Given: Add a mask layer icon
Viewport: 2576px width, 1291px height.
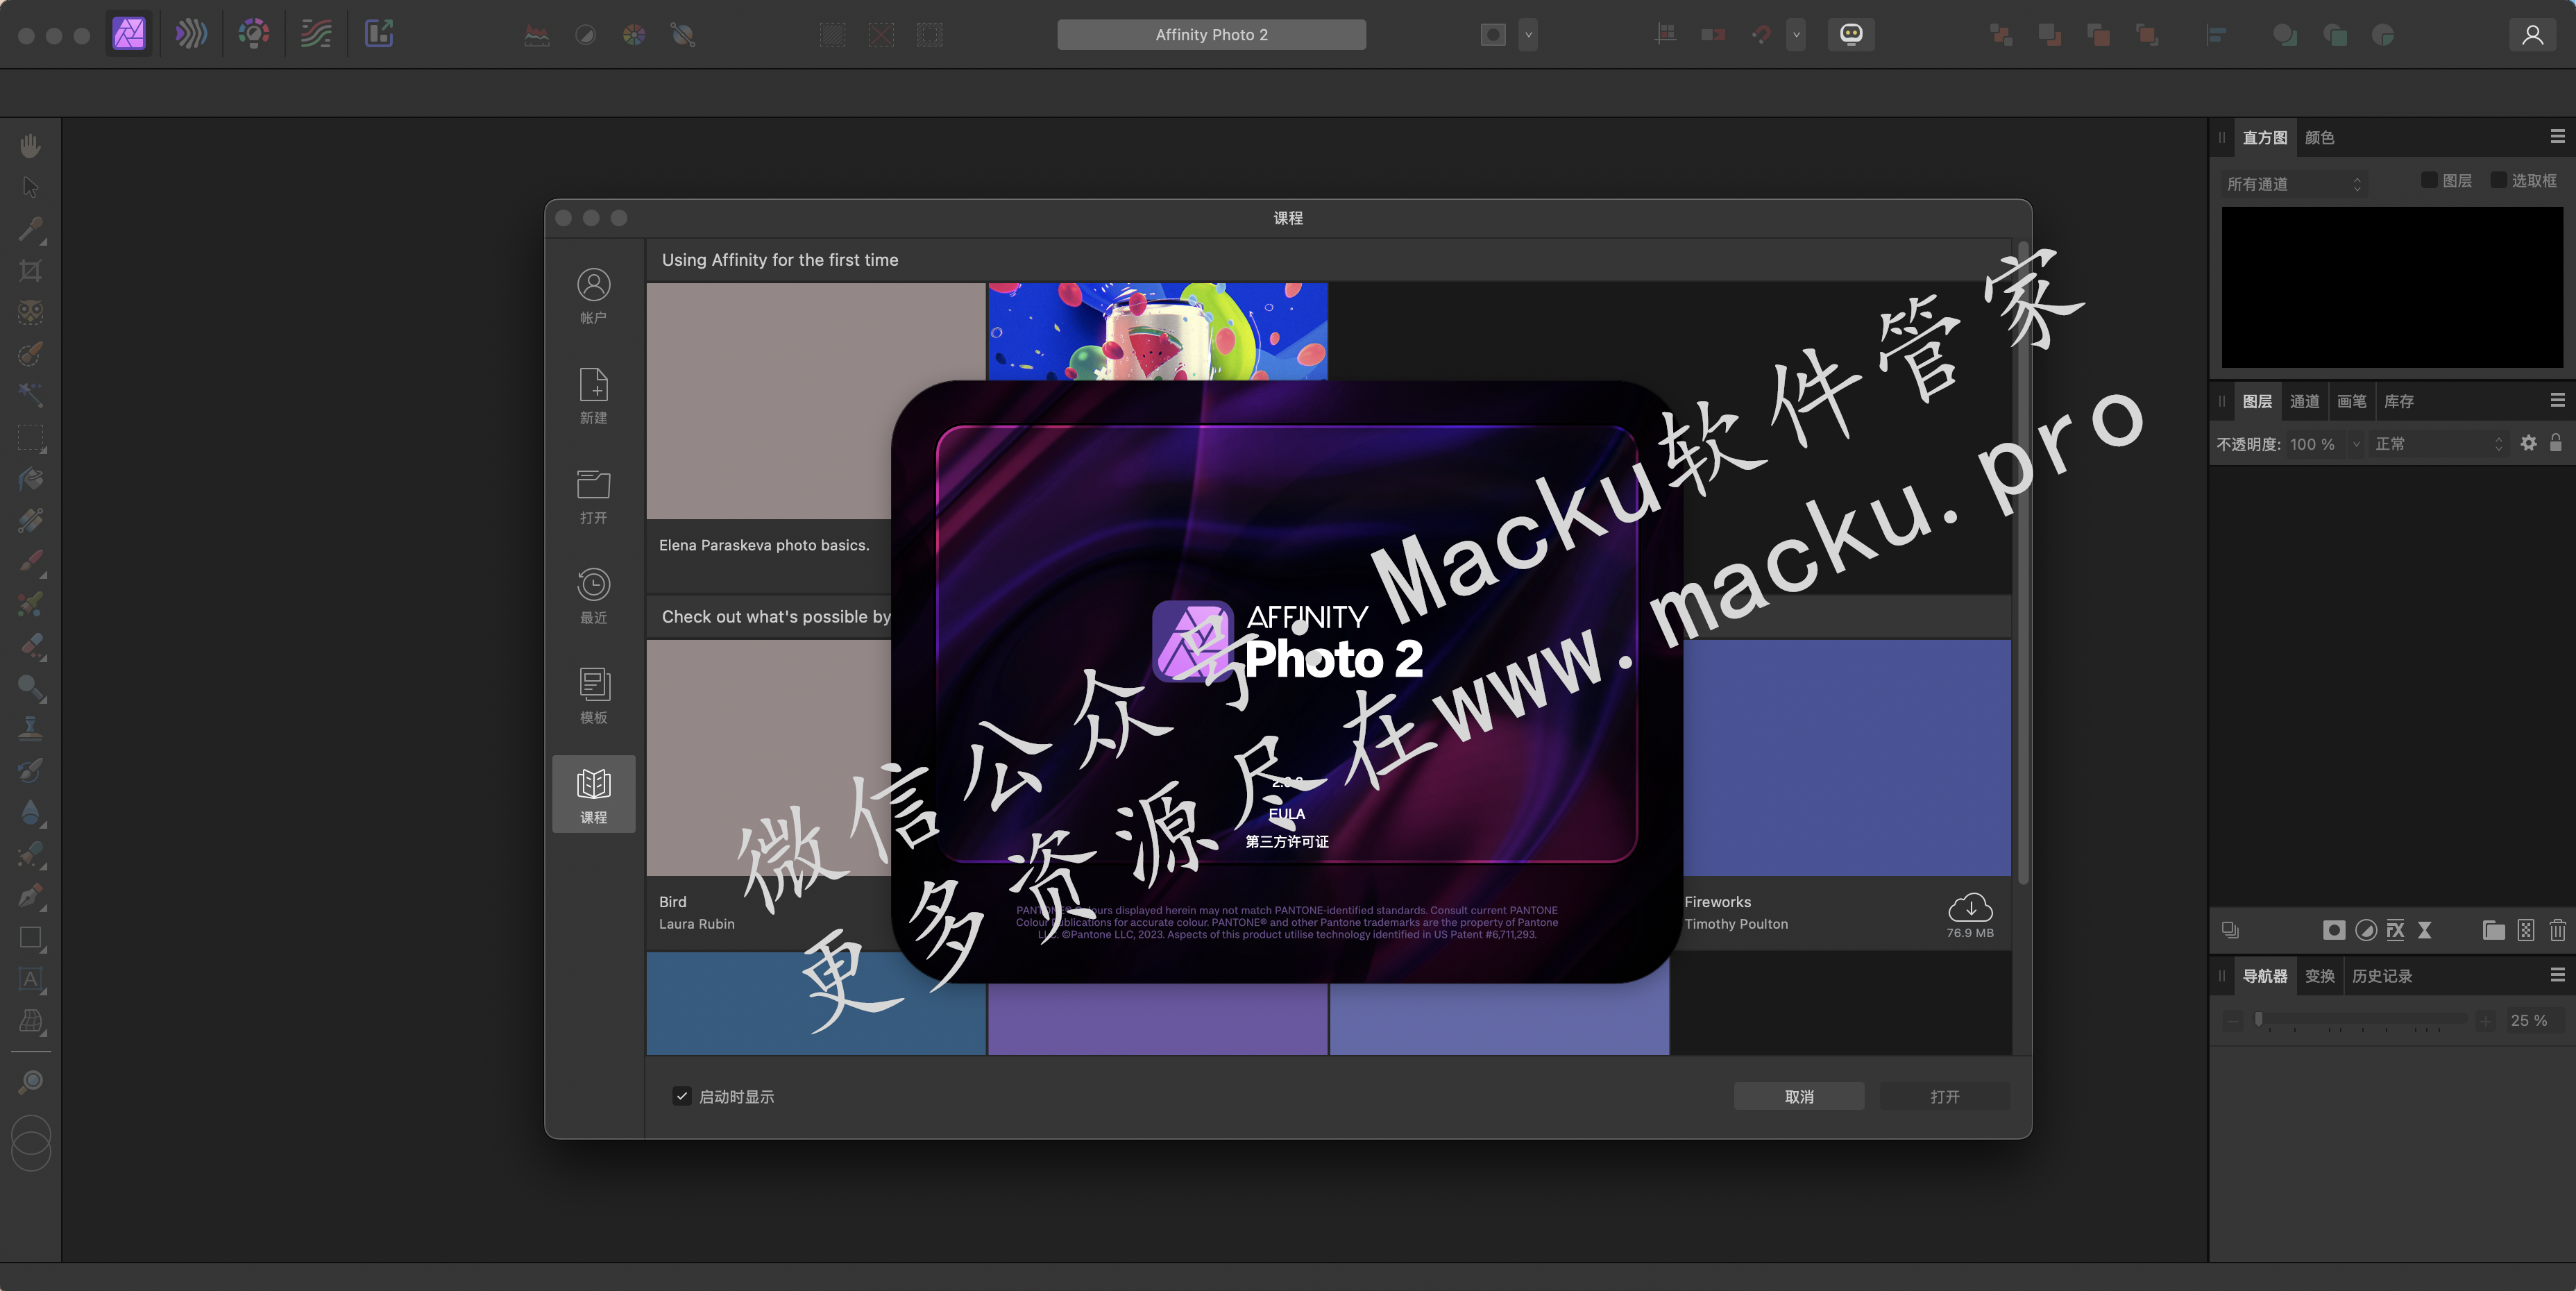Looking at the screenshot, I should [2334, 930].
